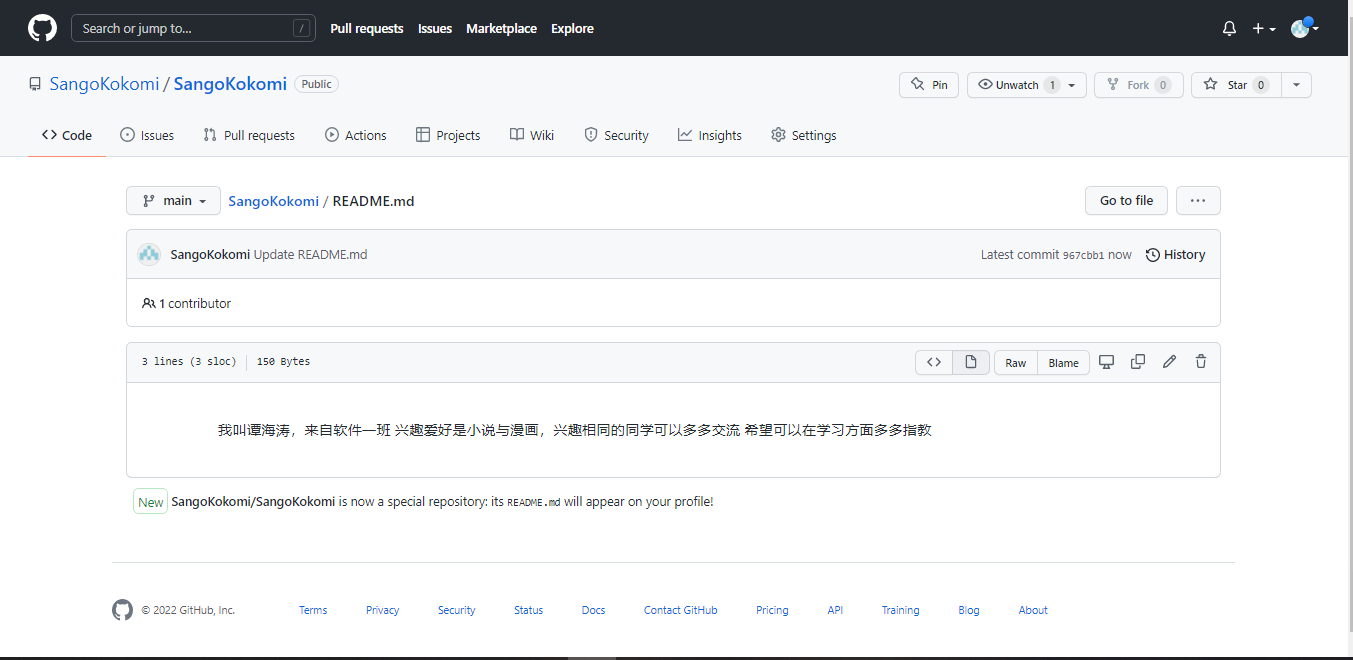Open Explore in top navigation
Image resolution: width=1353 pixels, height=660 pixels.
(572, 29)
